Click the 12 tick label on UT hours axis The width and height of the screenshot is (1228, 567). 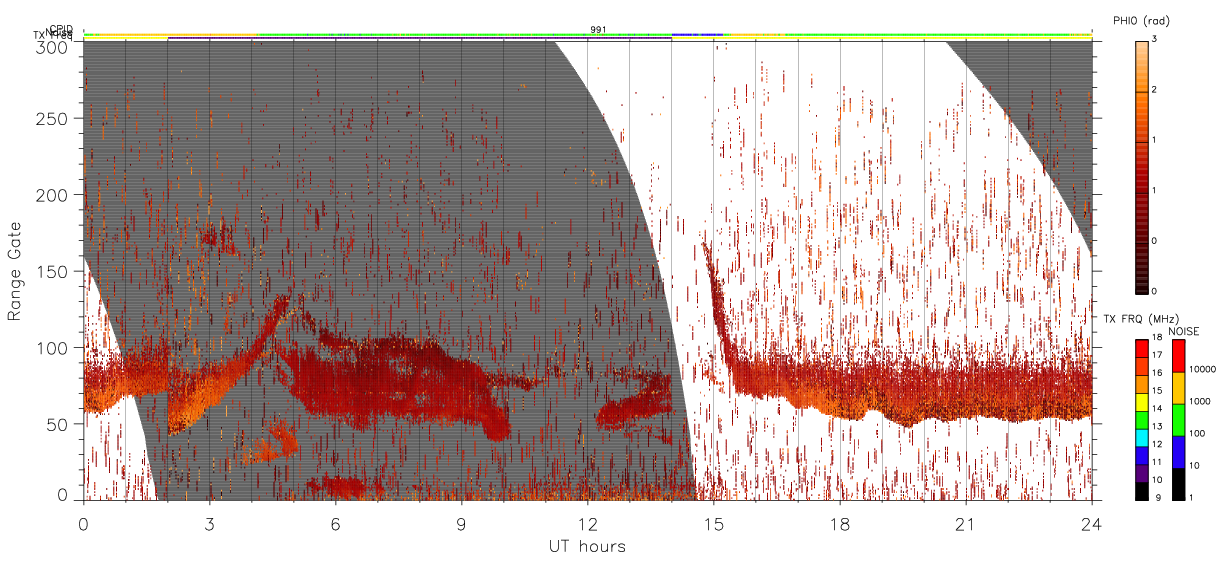tap(587, 523)
